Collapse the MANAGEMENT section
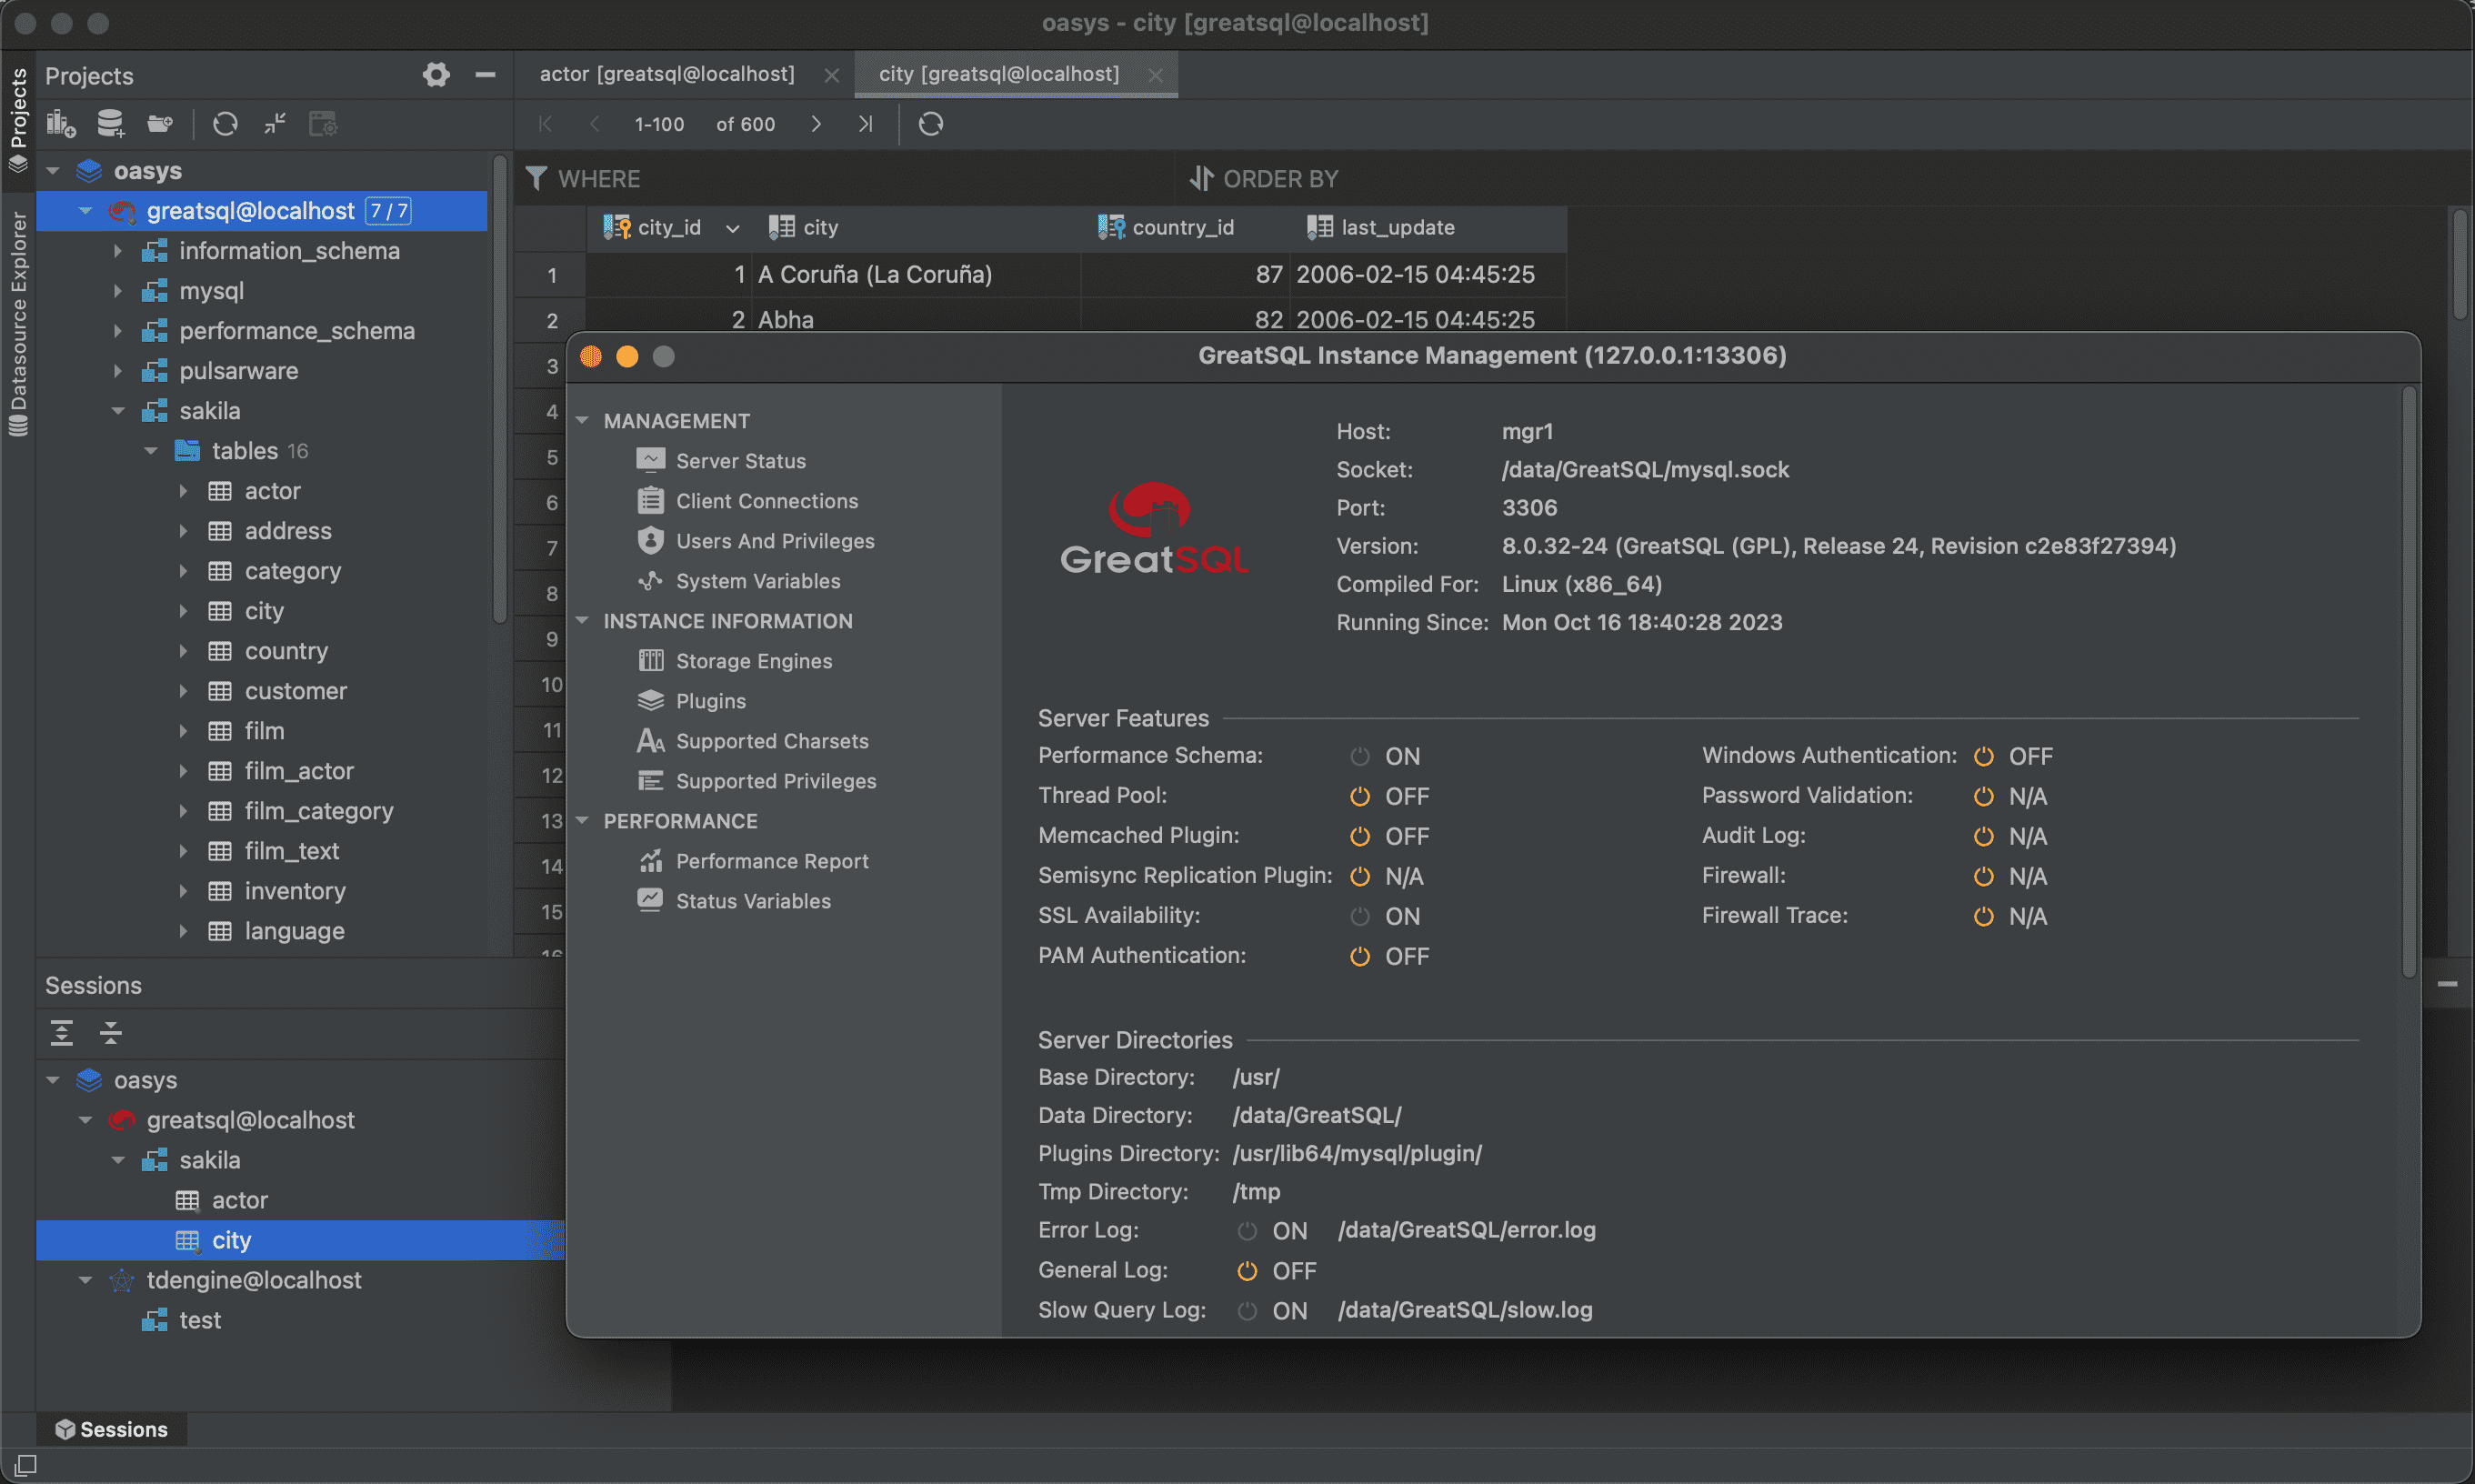The width and height of the screenshot is (2475, 1484). click(x=582, y=421)
